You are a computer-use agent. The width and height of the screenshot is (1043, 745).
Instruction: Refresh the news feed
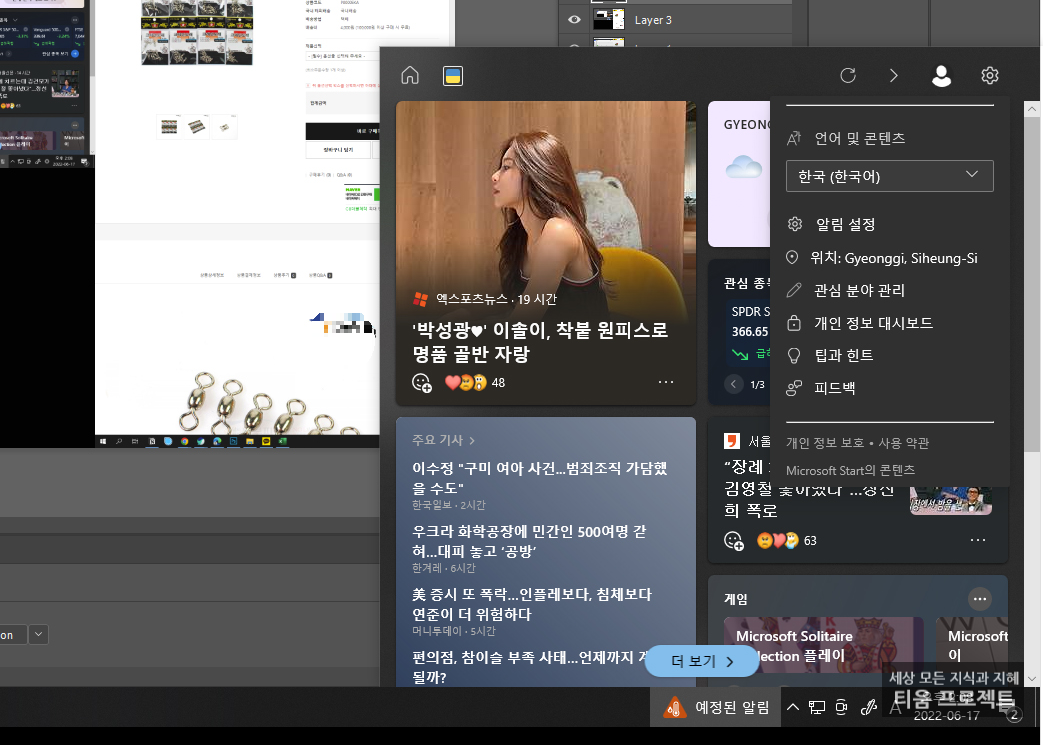(848, 75)
